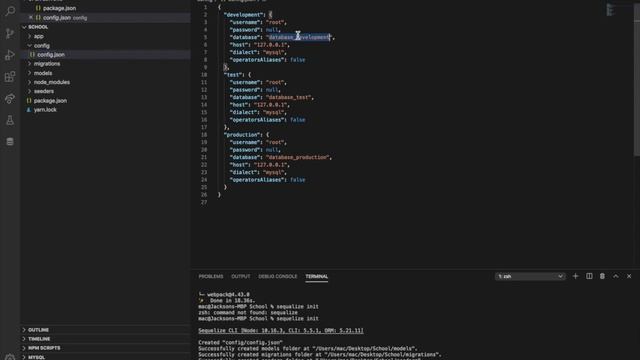This screenshot has height=360, width=640.
Task: Click the editor minimap
Action: coord(611,10)
